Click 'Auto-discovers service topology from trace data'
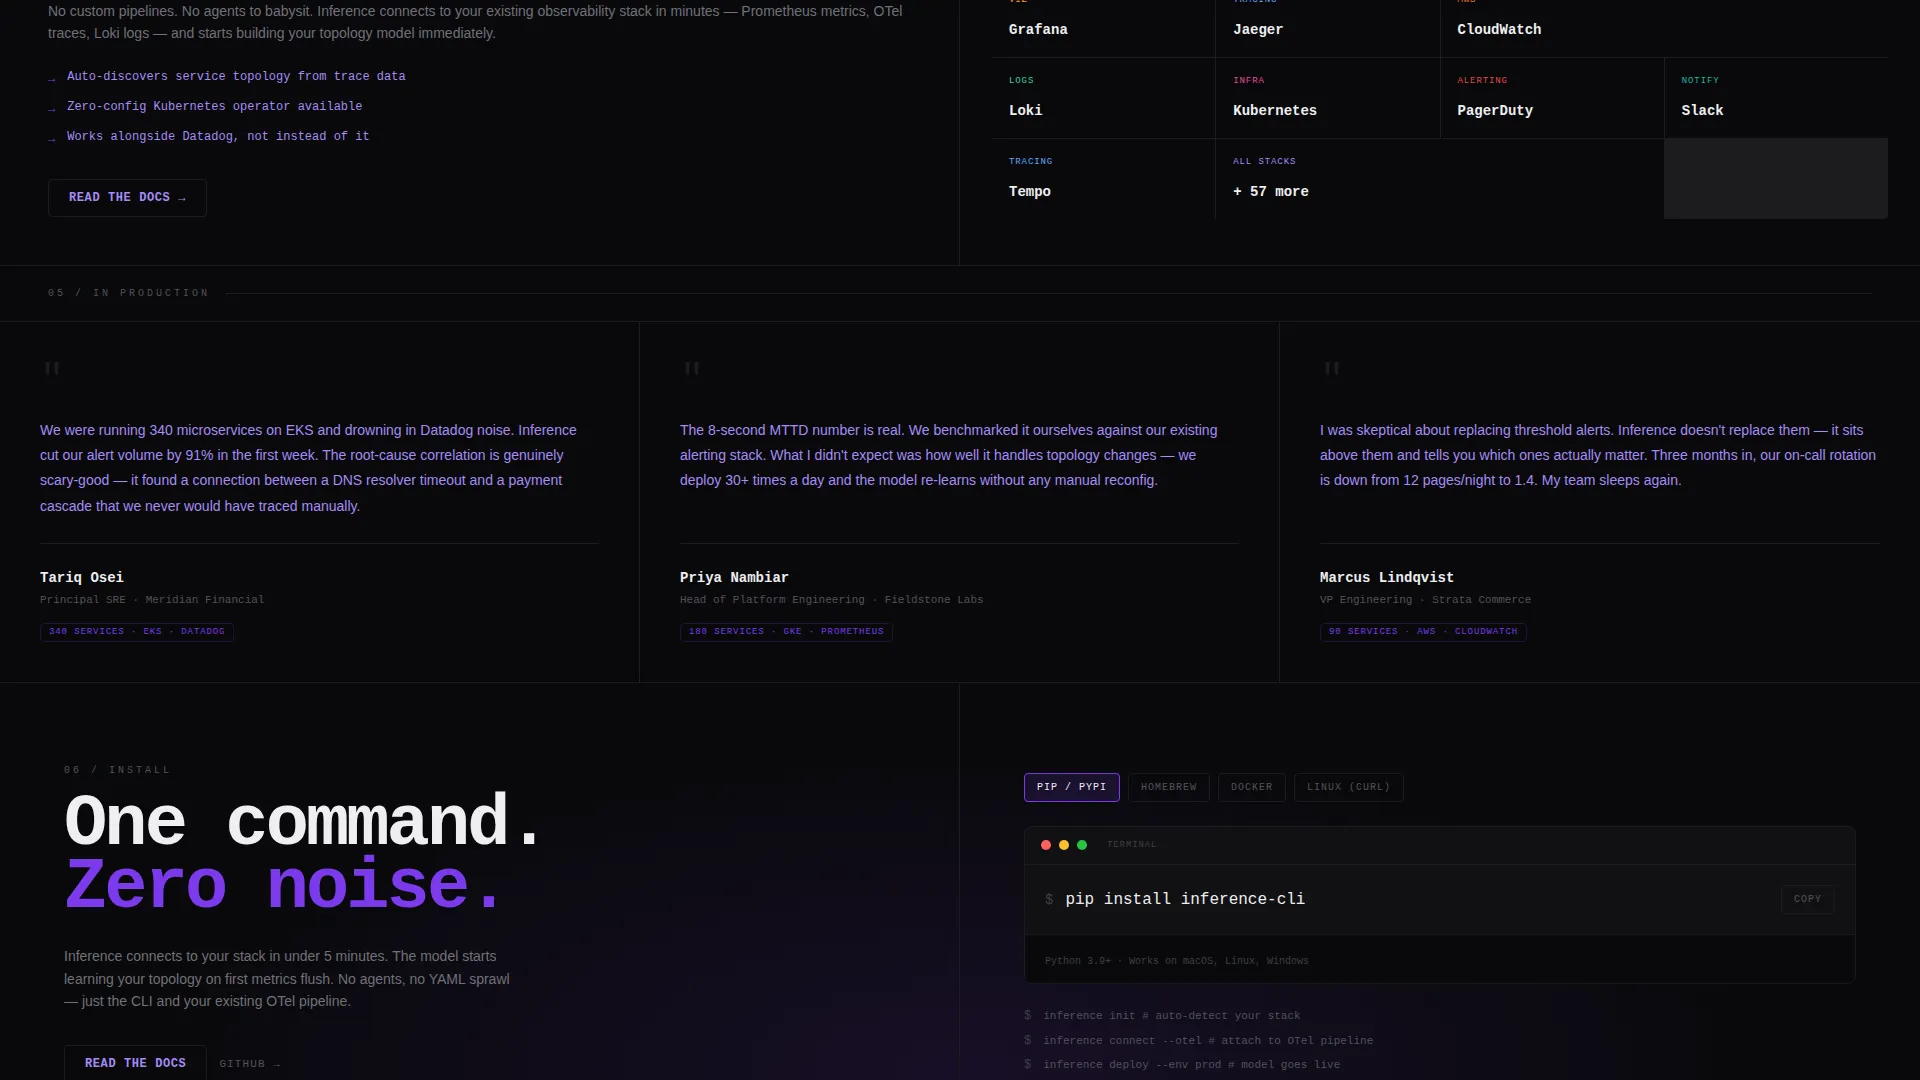Image resolution: width=1920 pixels, height=1080 pixels. [236, 76]
